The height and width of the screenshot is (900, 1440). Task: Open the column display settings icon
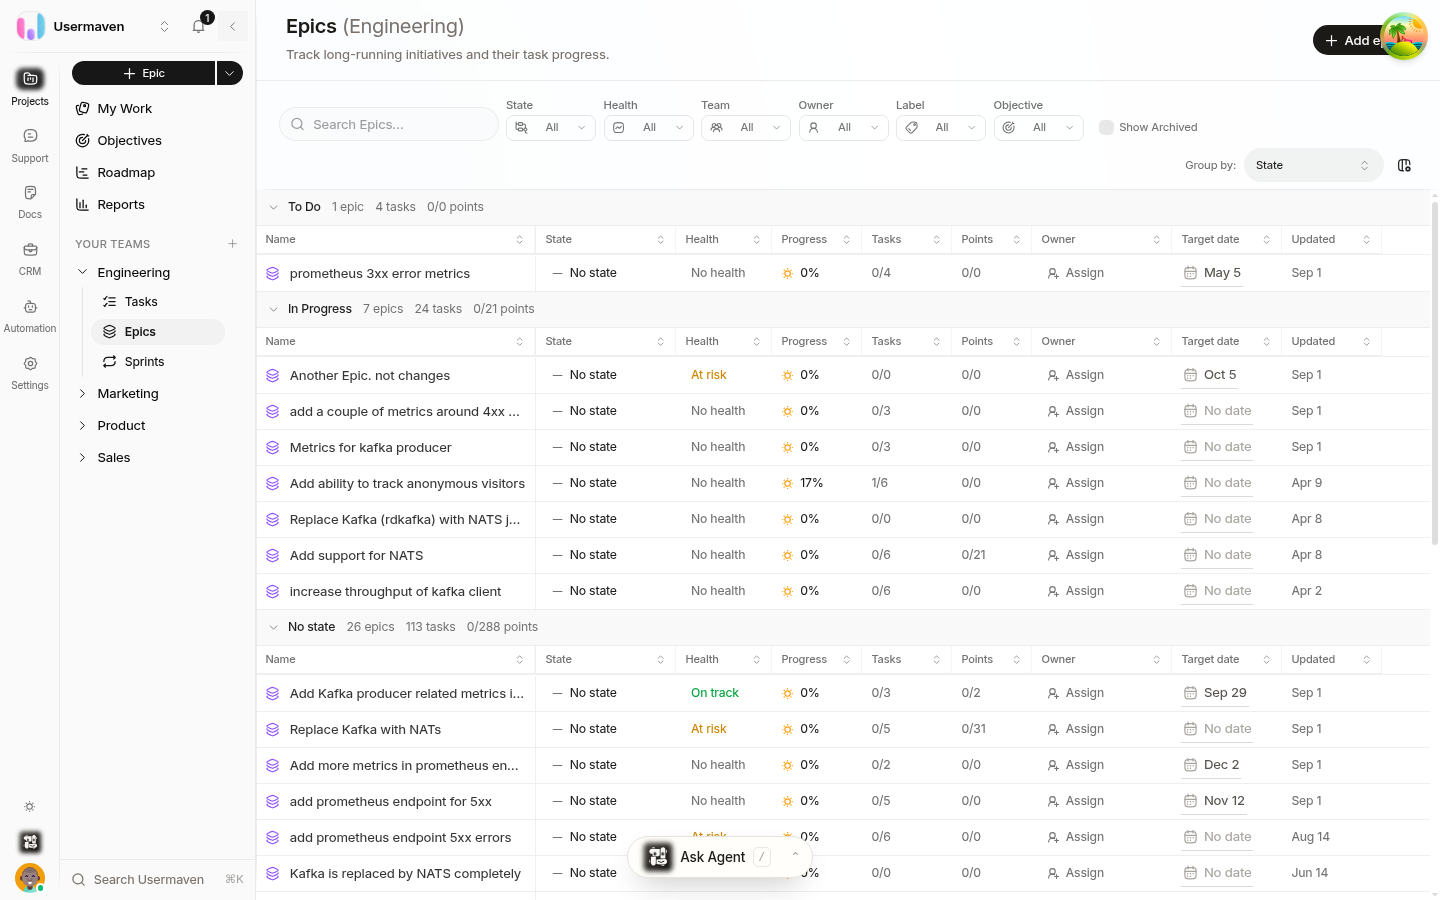click(1404, 165)
